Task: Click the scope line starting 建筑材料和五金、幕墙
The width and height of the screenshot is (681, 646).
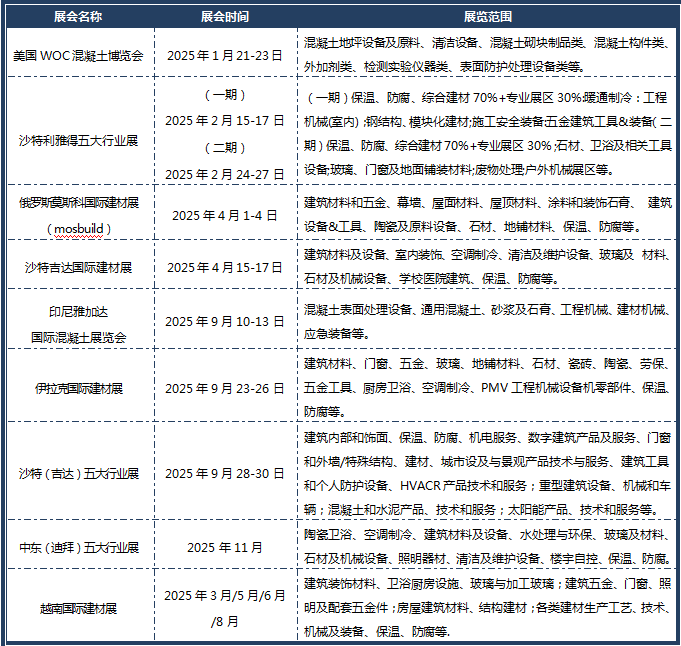Action: point(488,202)
